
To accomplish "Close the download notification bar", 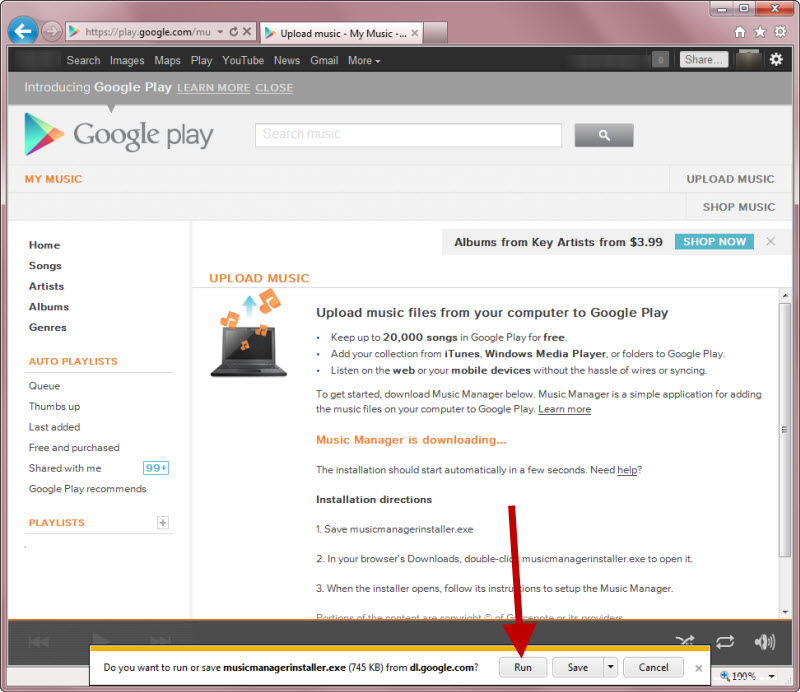I will [x=698, y=668].
